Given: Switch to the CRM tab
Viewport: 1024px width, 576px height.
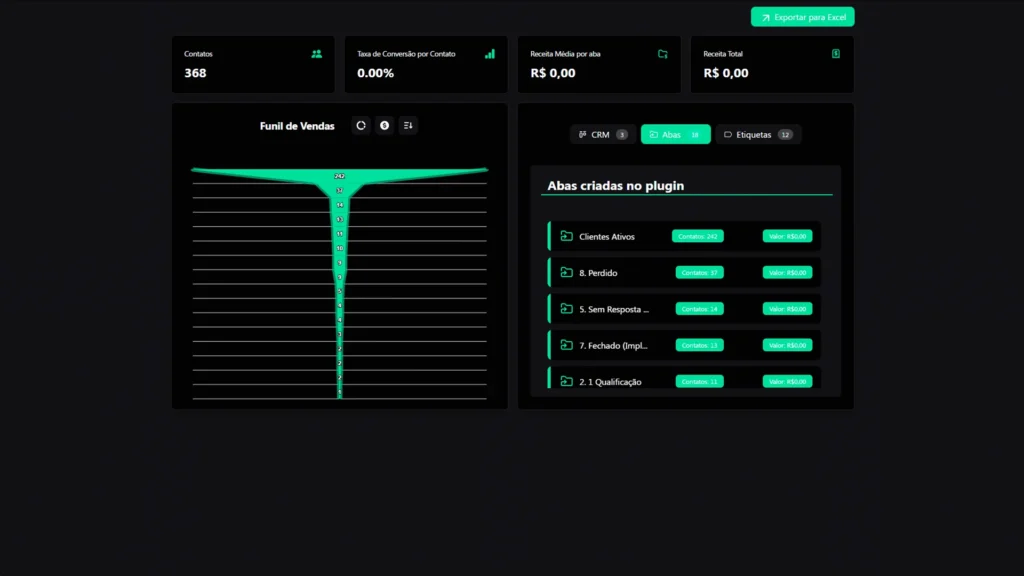Looking at the screenshot, I should click(x=602, y=135).
